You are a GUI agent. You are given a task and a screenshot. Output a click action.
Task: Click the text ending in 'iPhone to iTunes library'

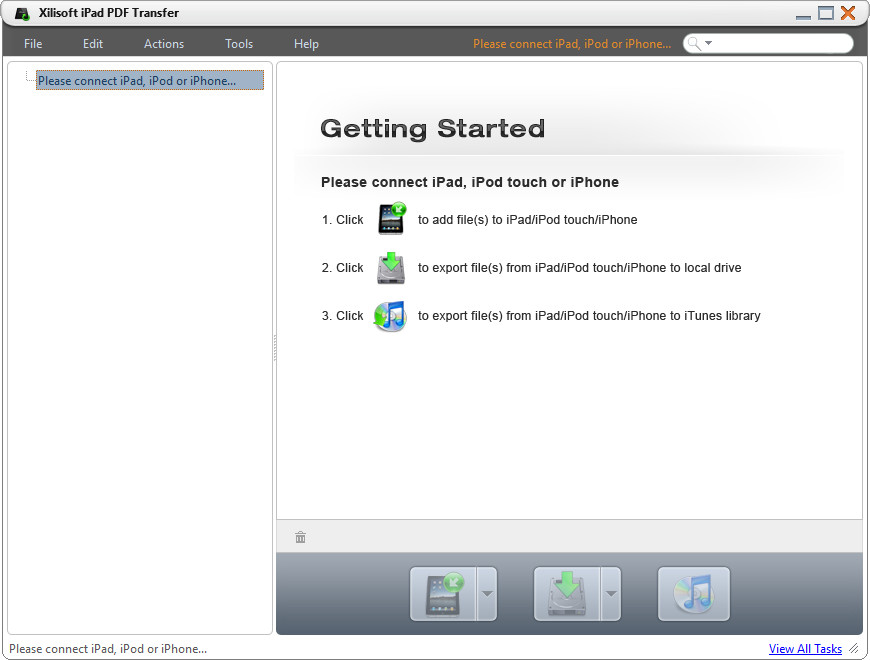click(589, 316)
